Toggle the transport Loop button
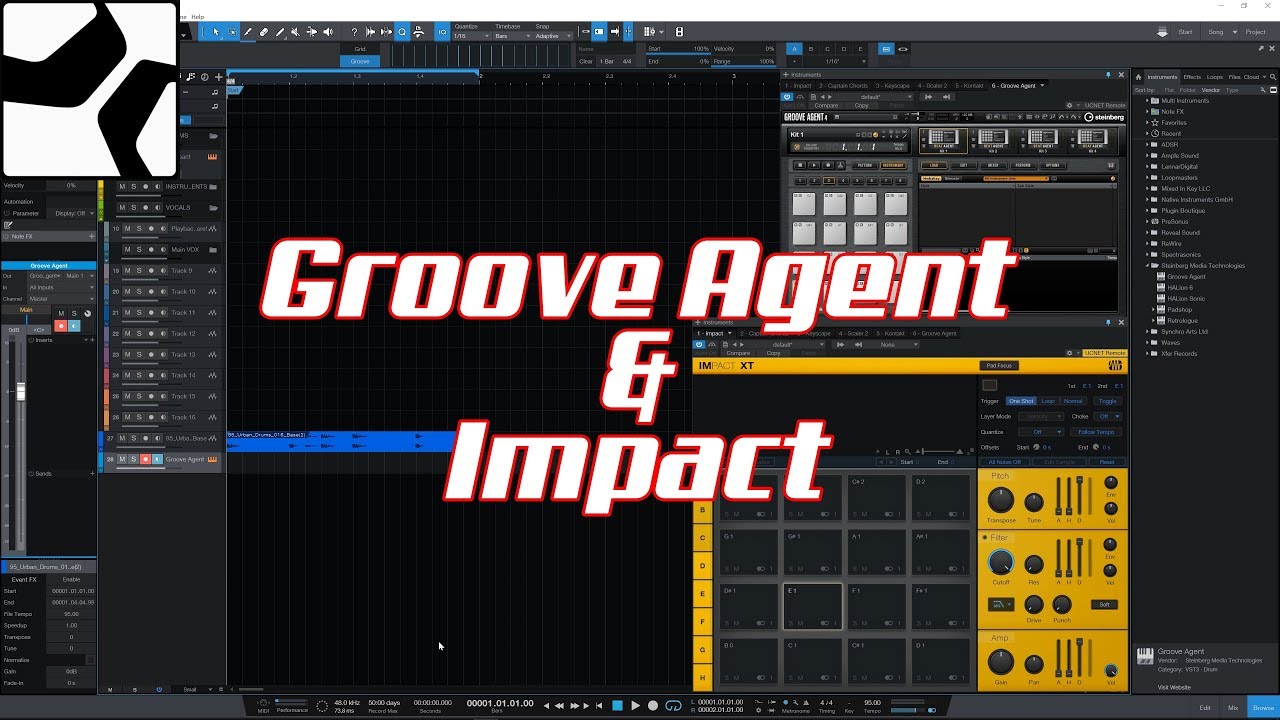 click(x=673, y=705)
